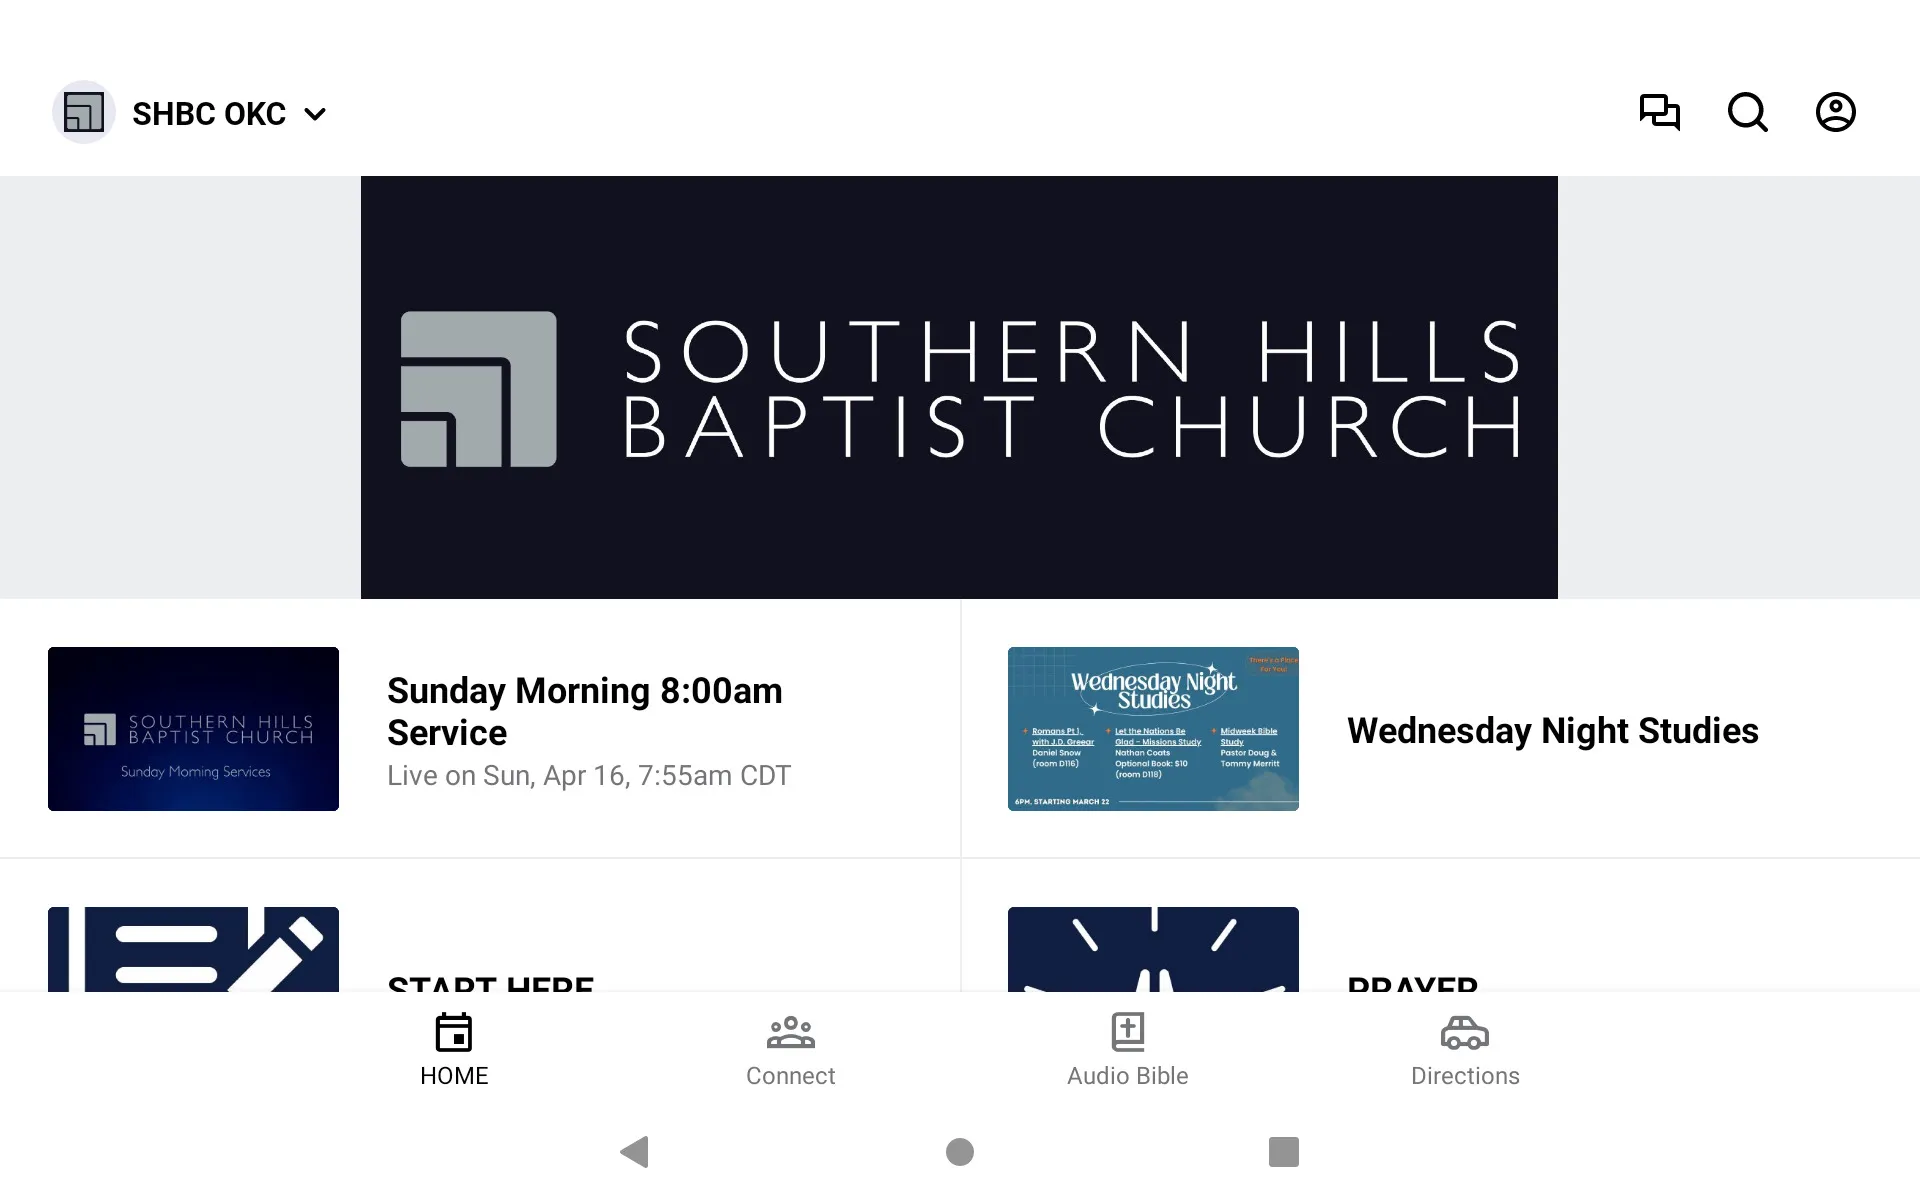Tap the Home tab label
The image size is (1920, 1200).
[x=453, y=1076]
